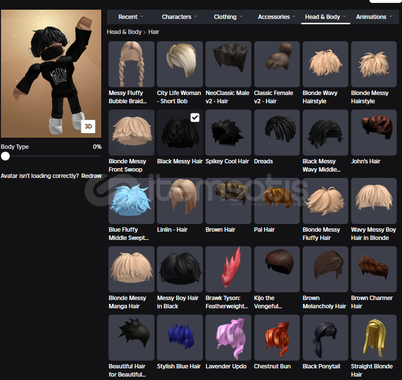This screenshot has height=380, width=402.
Task: Pick the Brawk Tyson Featherweight red hair
Action: pos(228,269)
